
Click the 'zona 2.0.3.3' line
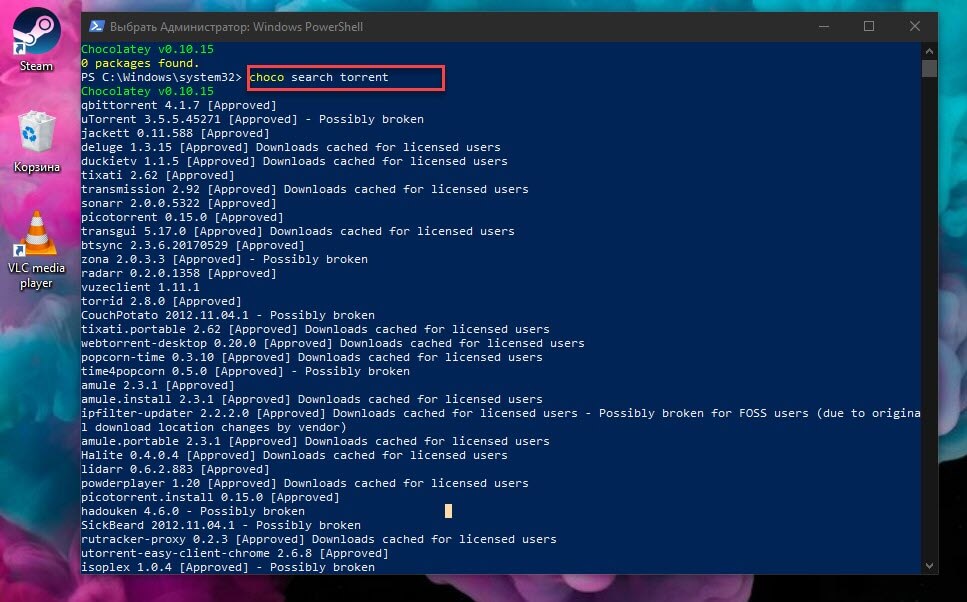click(x=224, y=259)
